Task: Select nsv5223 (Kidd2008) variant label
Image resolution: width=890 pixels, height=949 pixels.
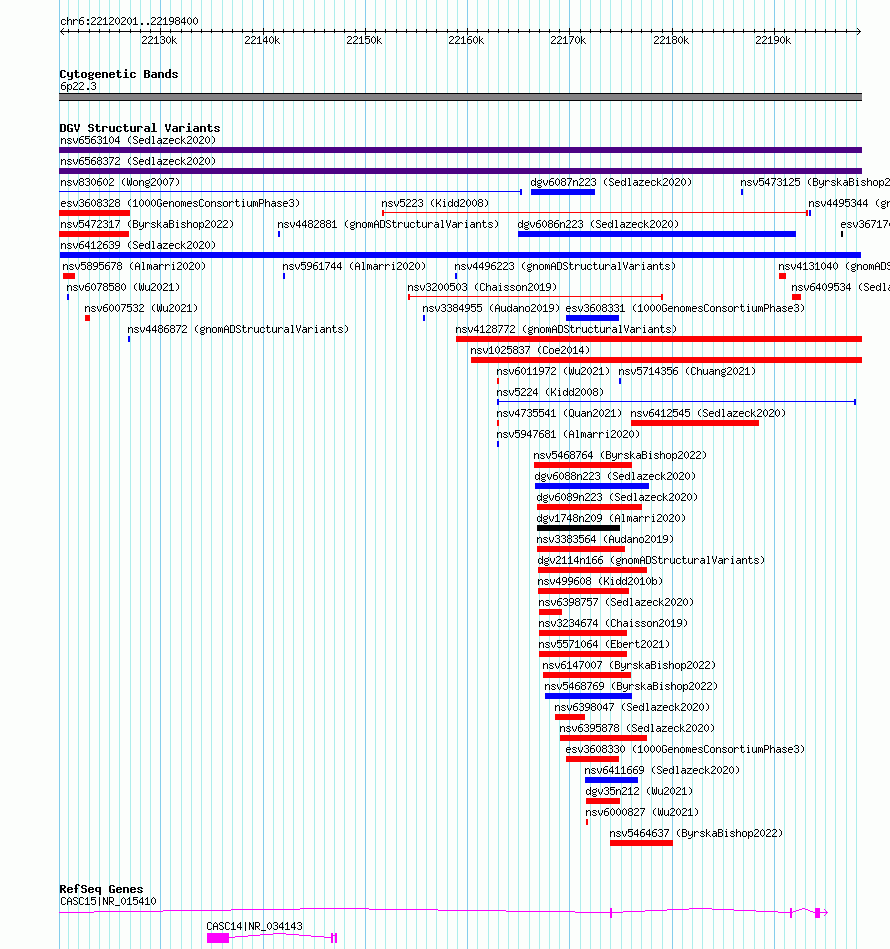Action: pos(435,203)
